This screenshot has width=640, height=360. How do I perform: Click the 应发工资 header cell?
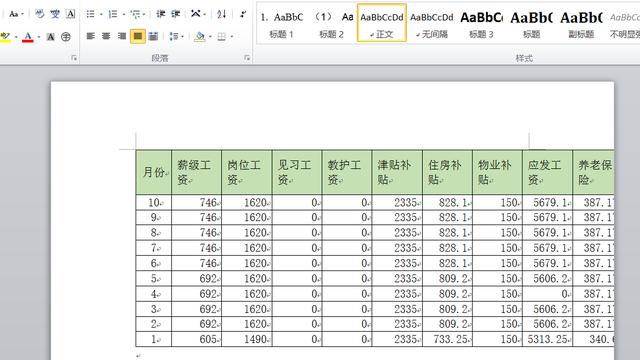[x=547, y=172]
